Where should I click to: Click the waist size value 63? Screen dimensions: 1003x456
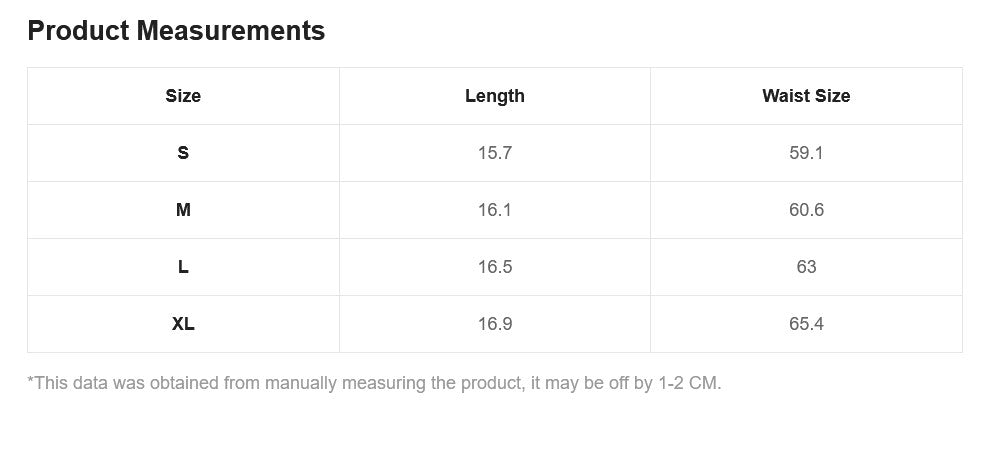click(x=806, y=267)
